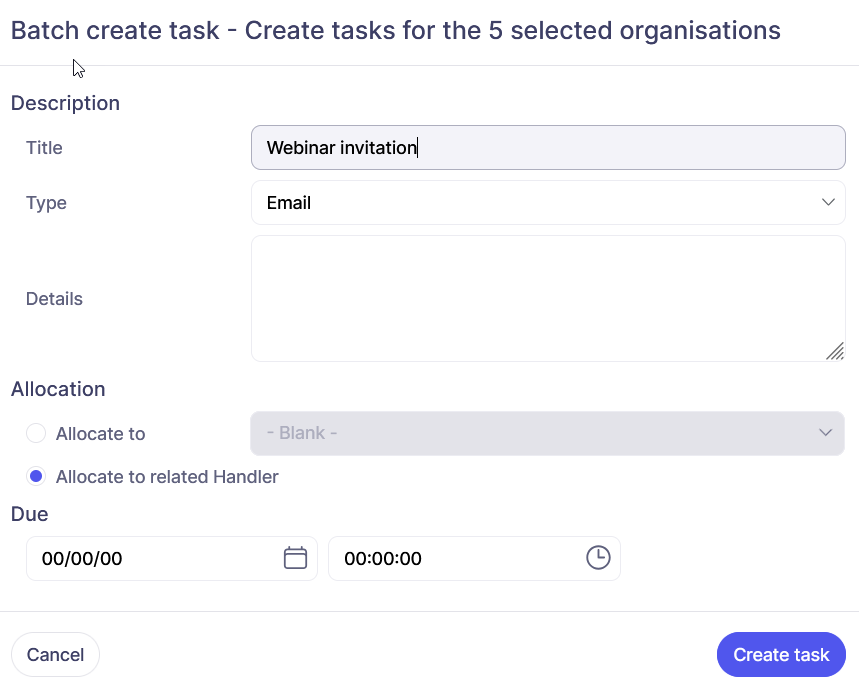Click the chevron arrow in the Blank field

point(825,433)
